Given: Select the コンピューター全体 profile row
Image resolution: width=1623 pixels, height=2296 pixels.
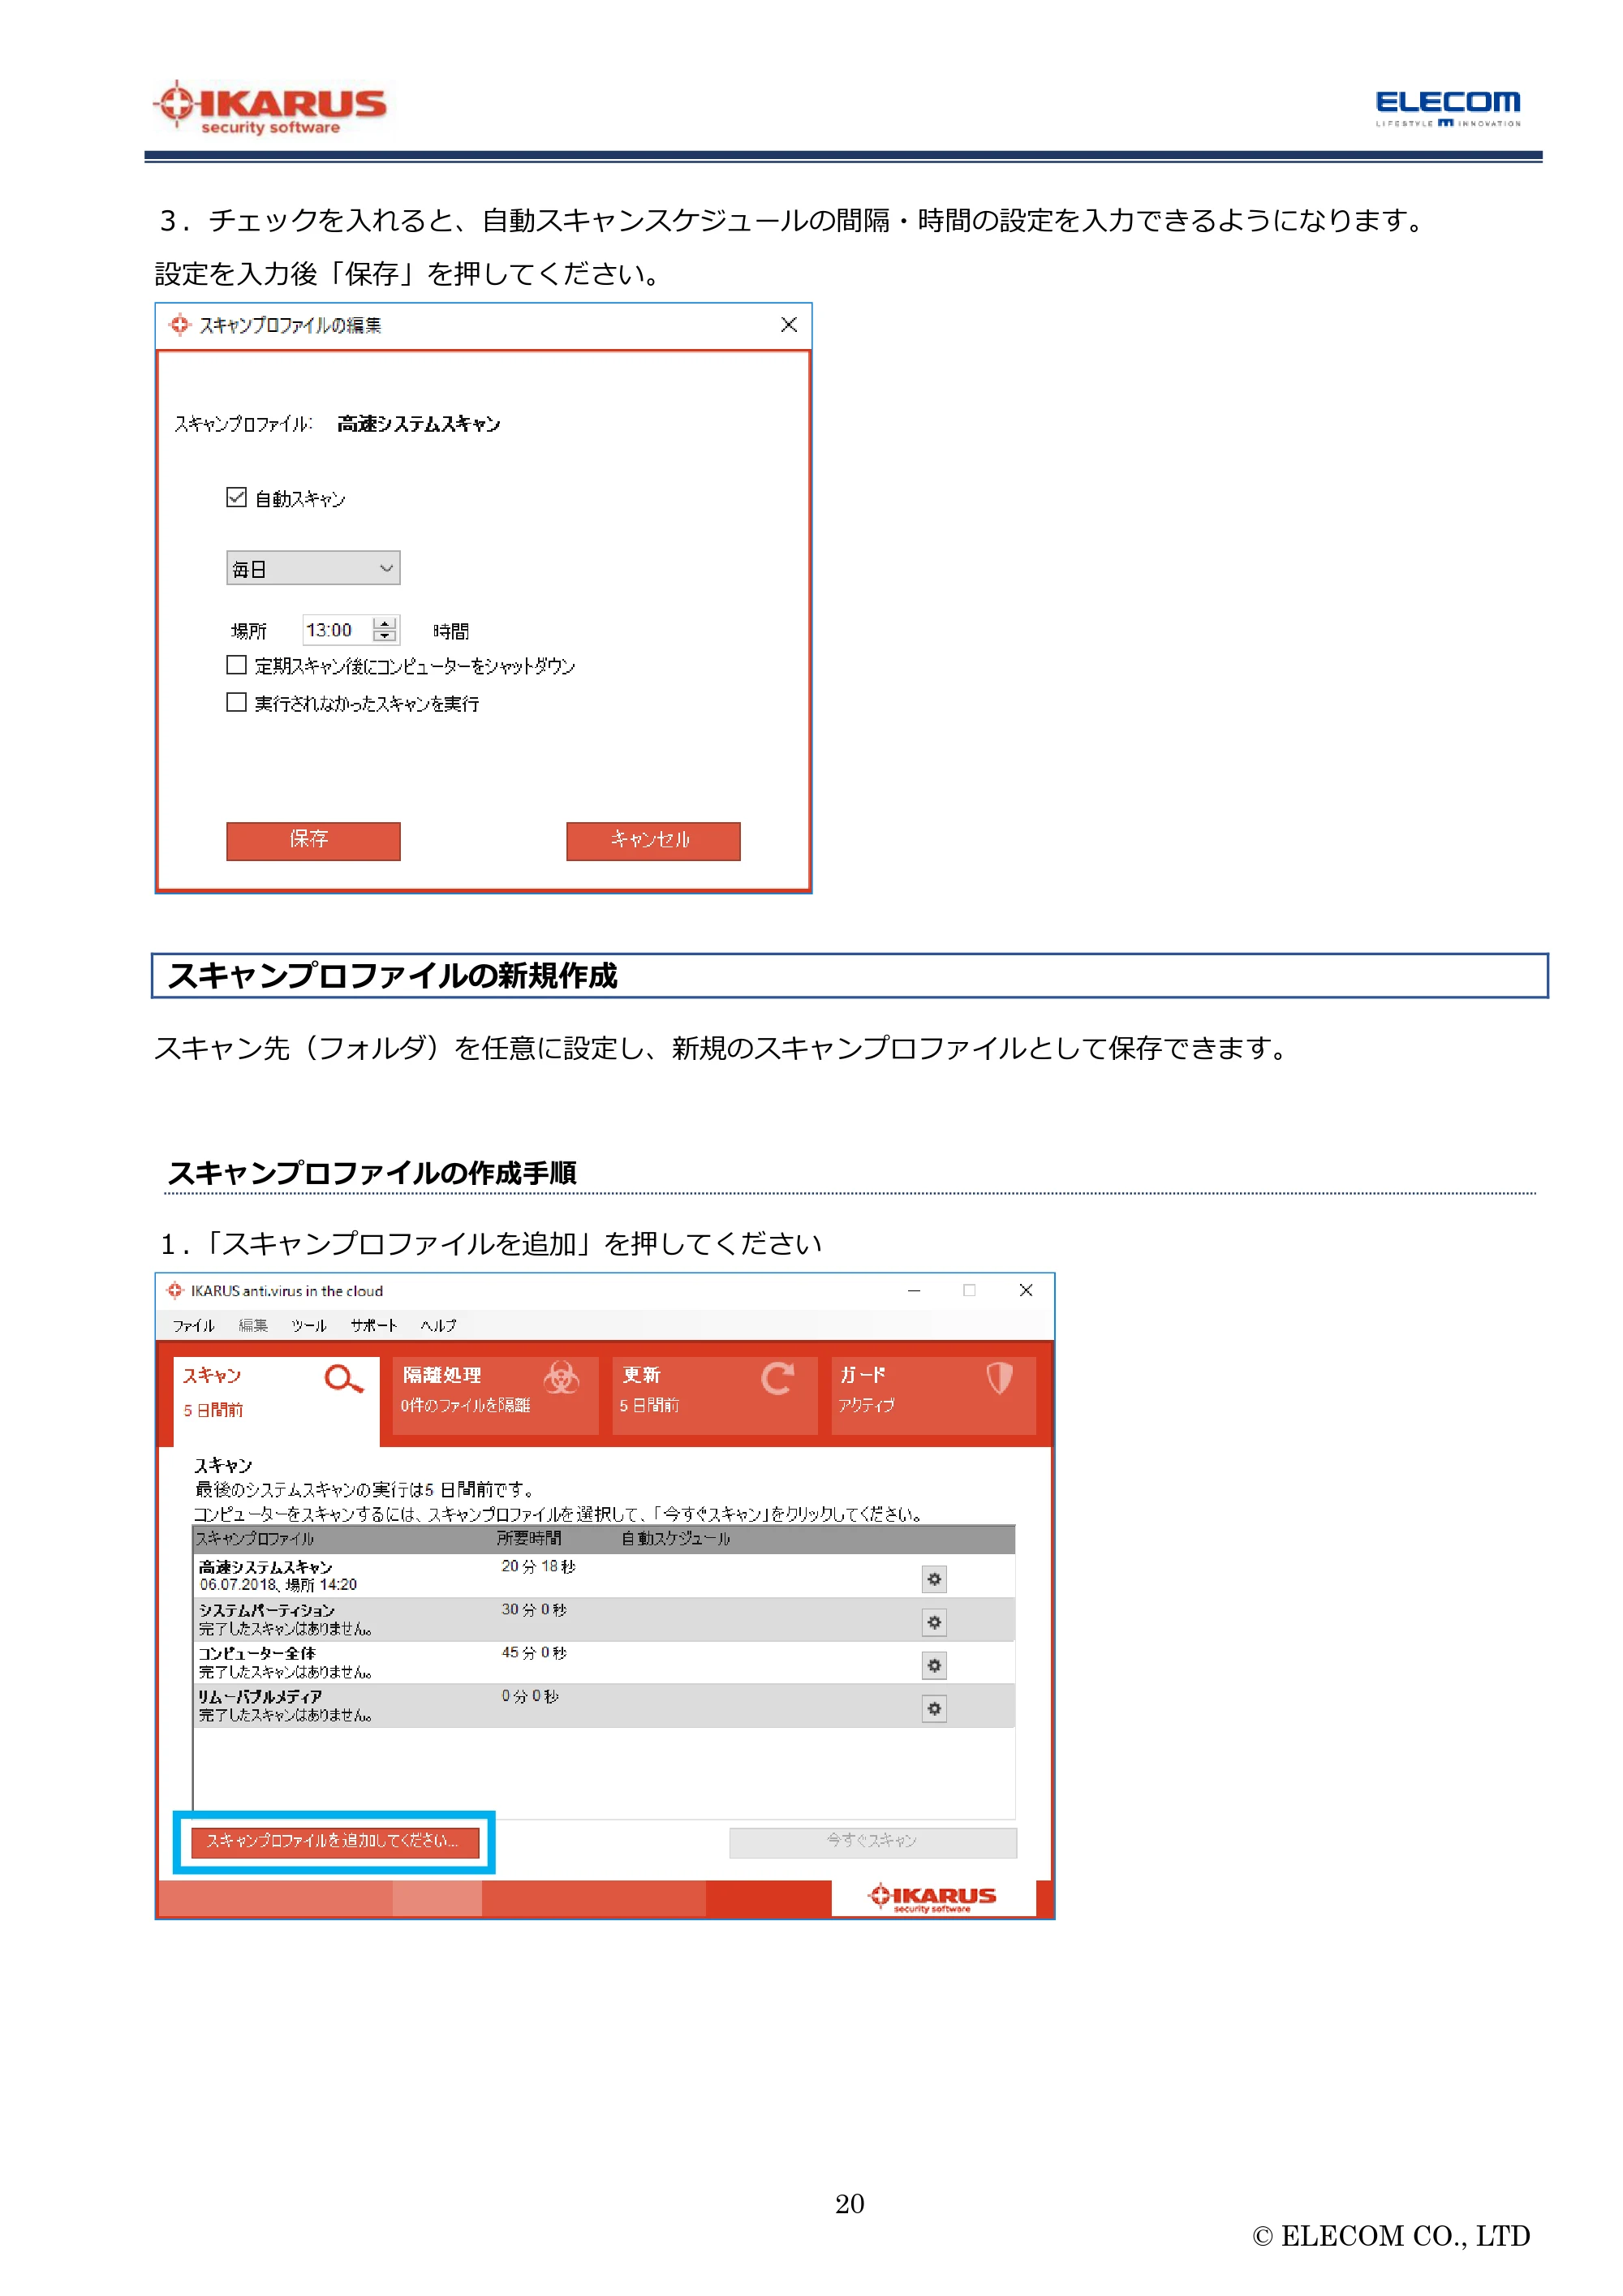Looking at the screenshot, I should point(604,1662).
